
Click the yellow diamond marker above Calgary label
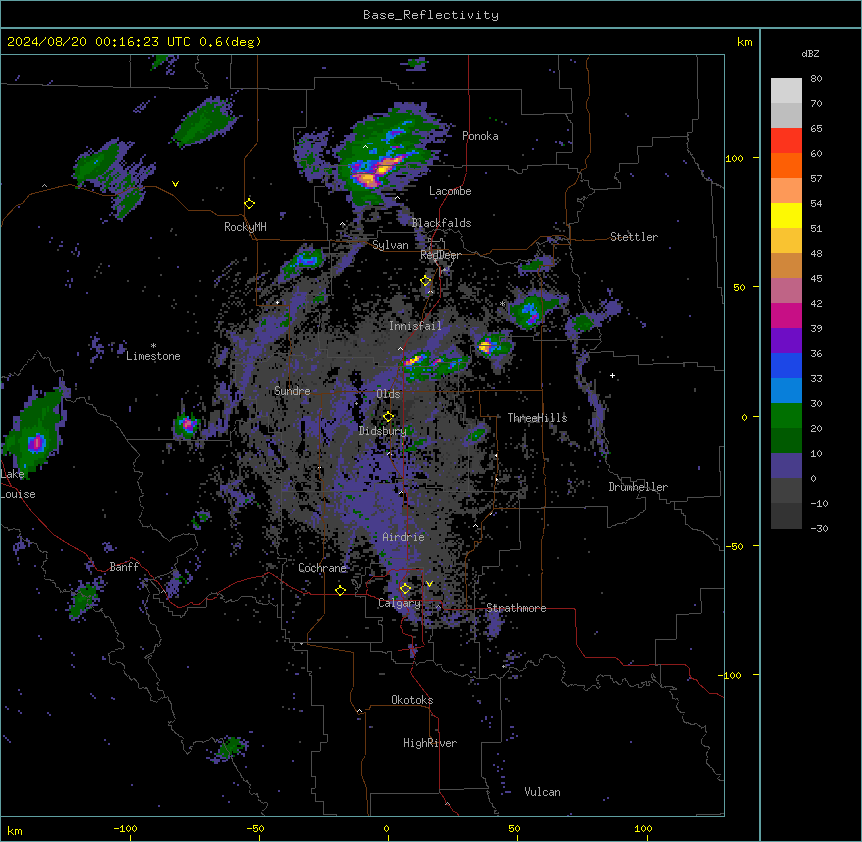click(405, 589)
